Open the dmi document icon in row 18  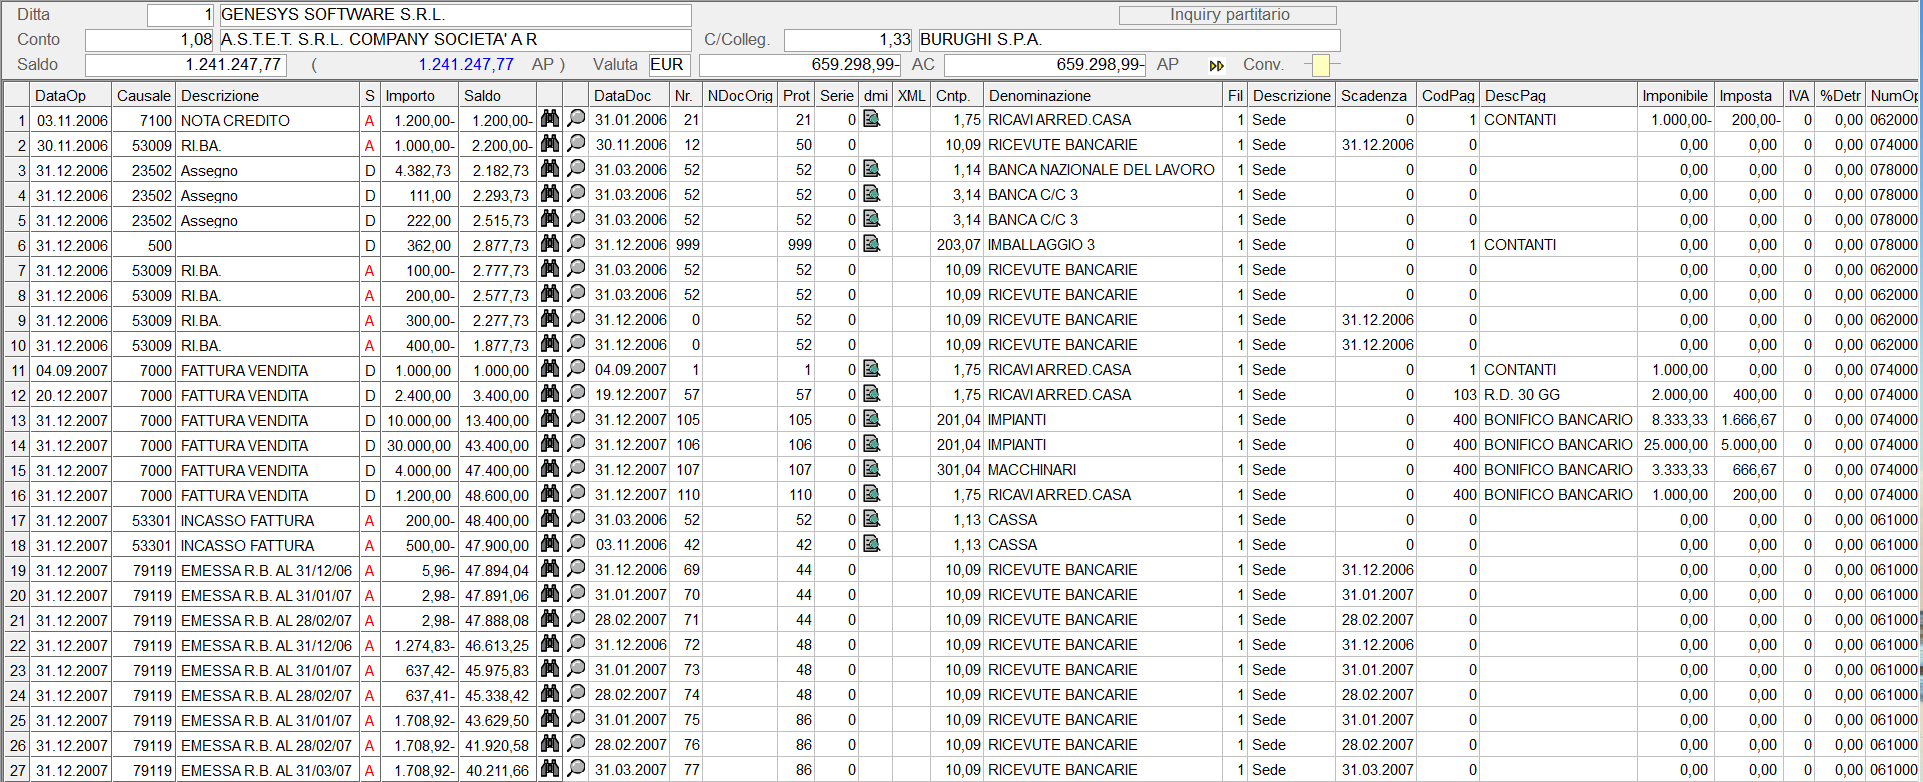pyautogui.click(x=871, y=544)
